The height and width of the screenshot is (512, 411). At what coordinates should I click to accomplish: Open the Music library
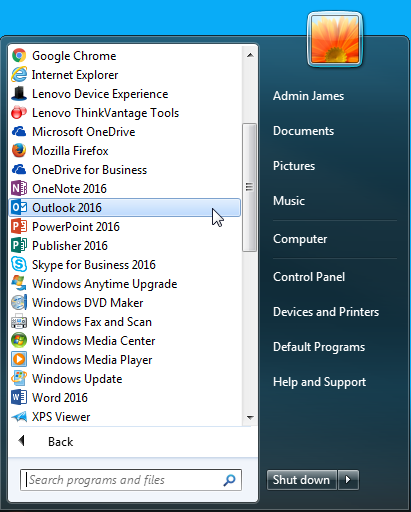pos(289,201)
